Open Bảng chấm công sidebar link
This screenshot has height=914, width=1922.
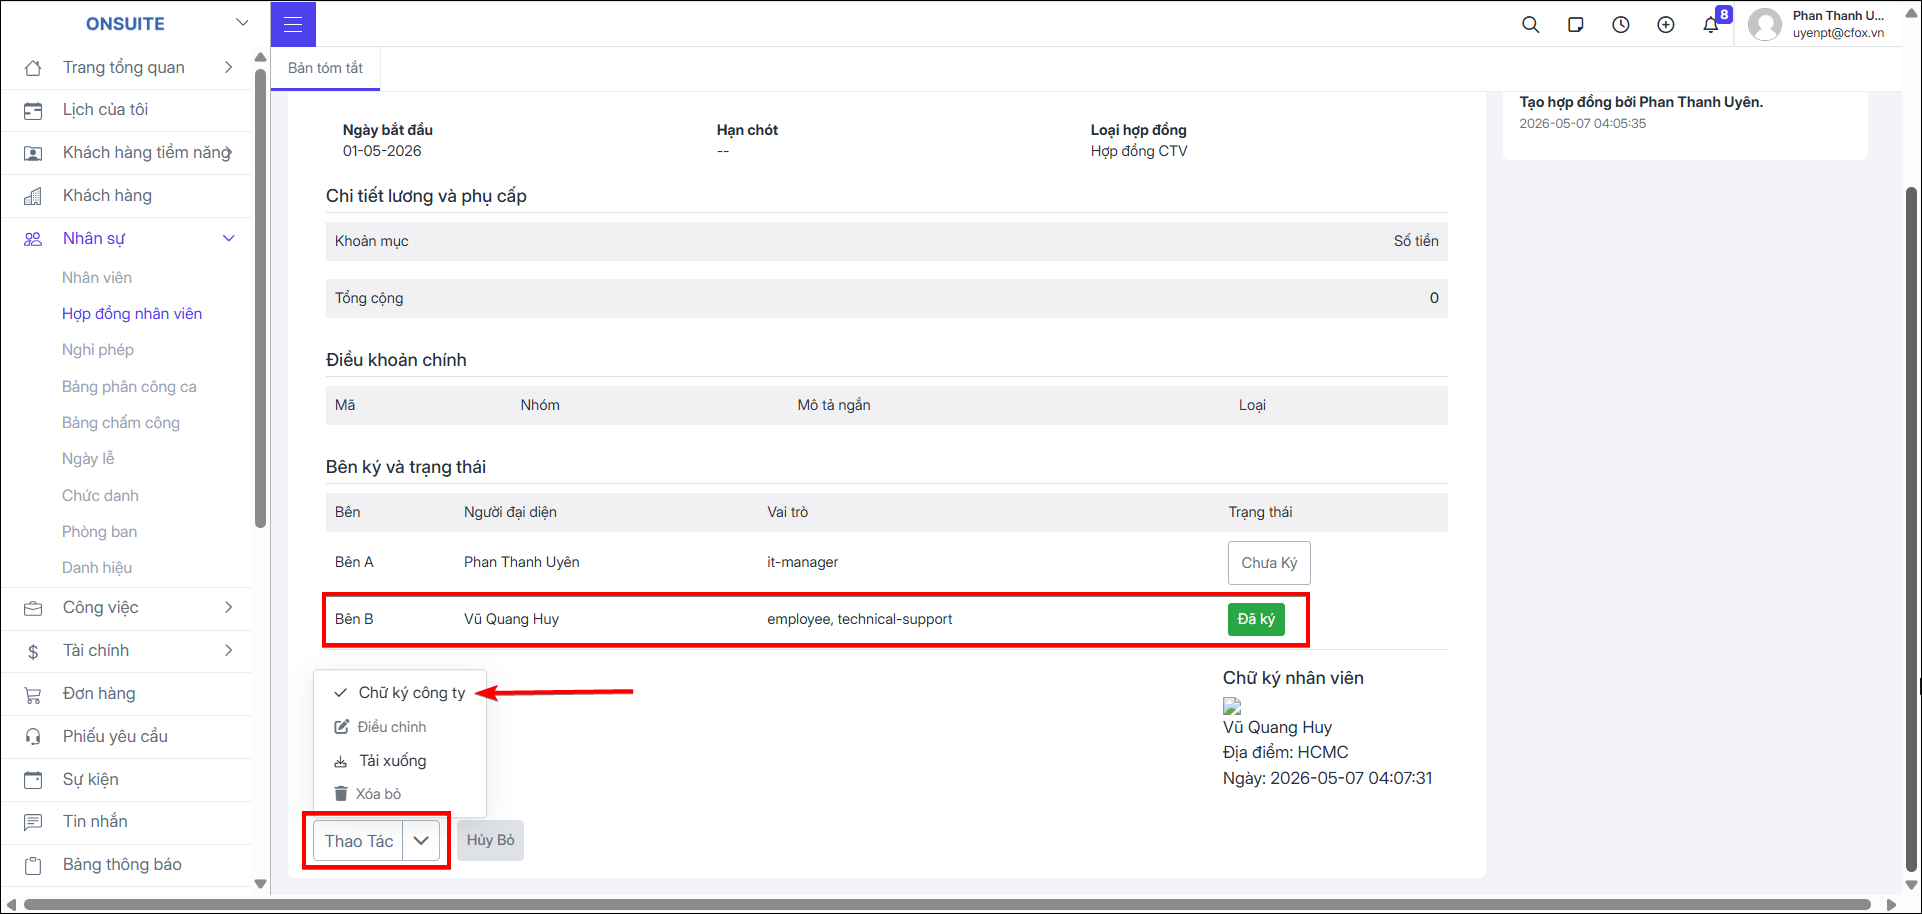(x=121, y=423)
